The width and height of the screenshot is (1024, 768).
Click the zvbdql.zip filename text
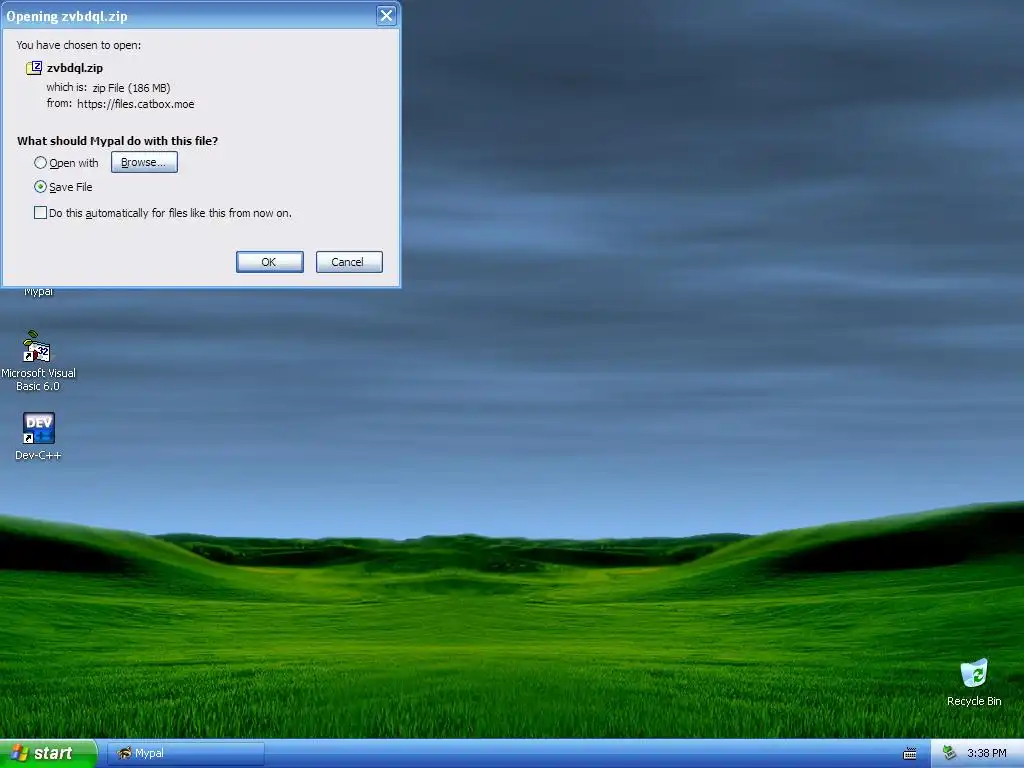pos(74,68)
